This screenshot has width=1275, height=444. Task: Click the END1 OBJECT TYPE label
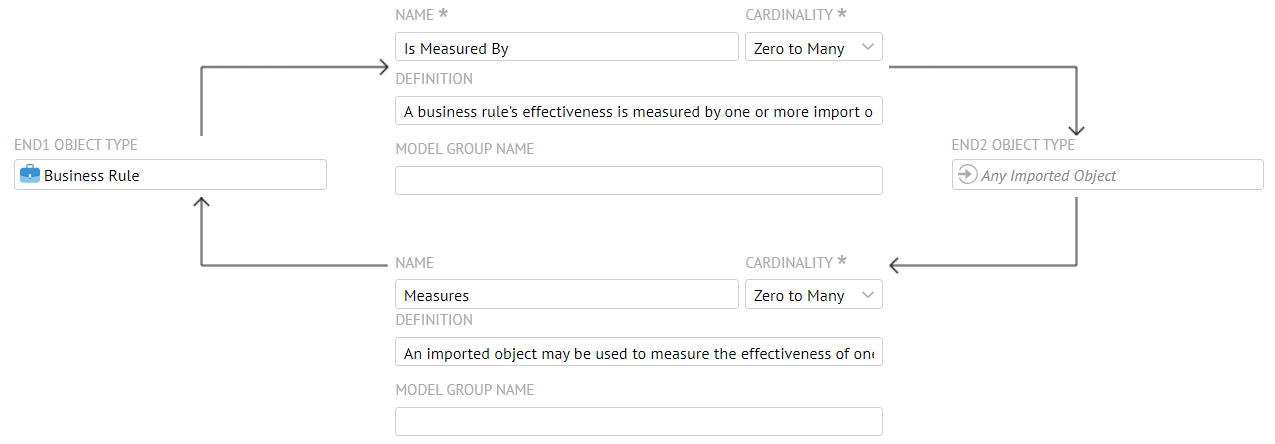pos(76,145)
